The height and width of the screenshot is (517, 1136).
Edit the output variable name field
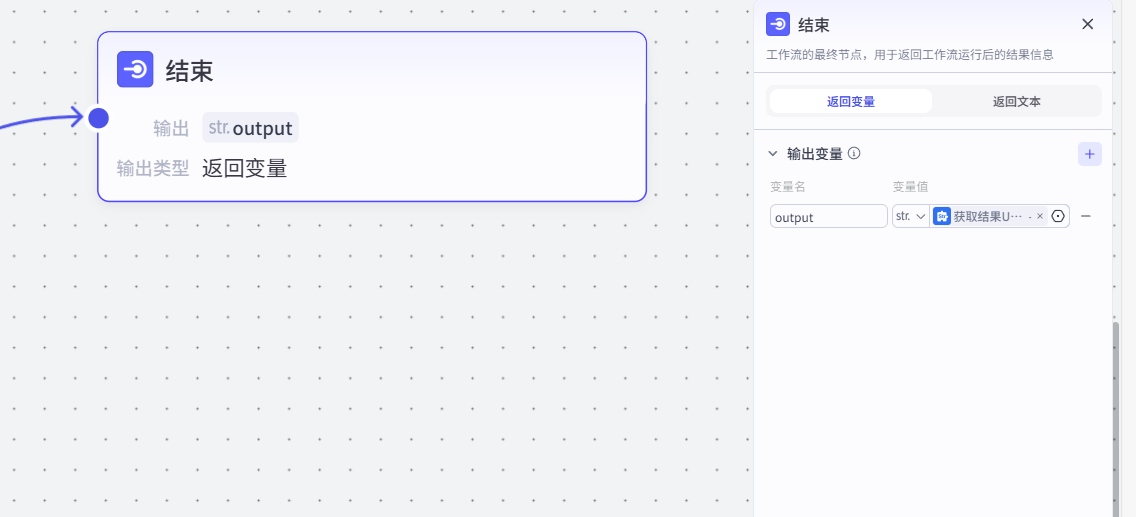tap(828, 216)
